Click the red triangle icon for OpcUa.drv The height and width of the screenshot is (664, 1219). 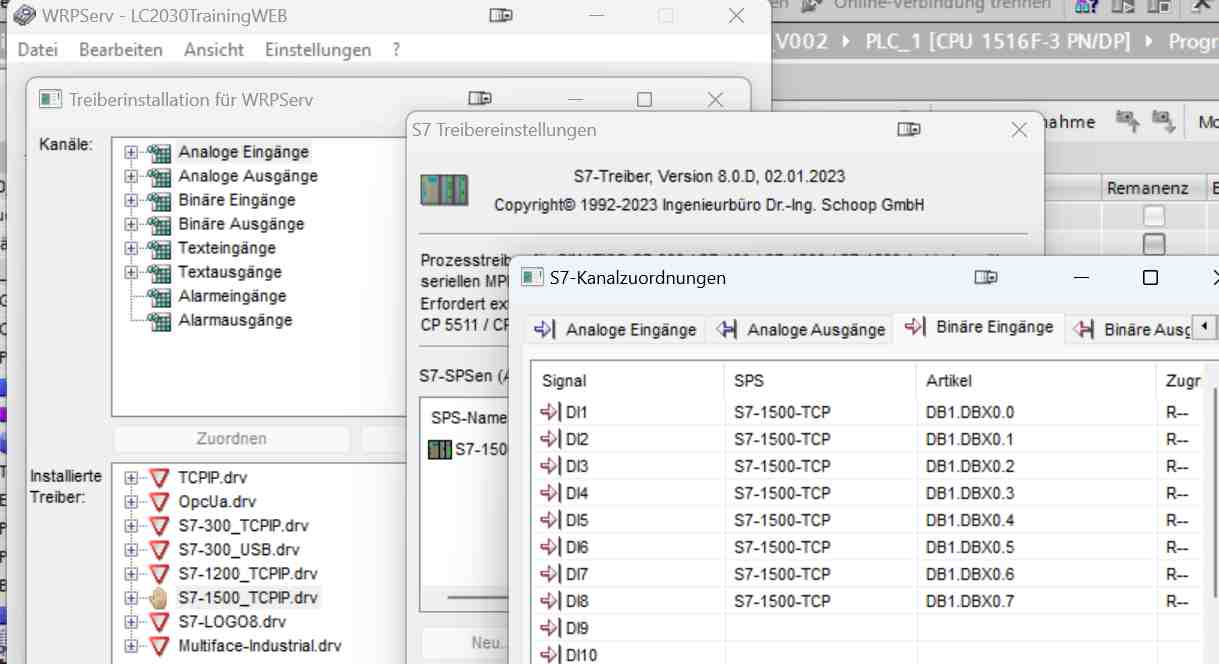159,502
